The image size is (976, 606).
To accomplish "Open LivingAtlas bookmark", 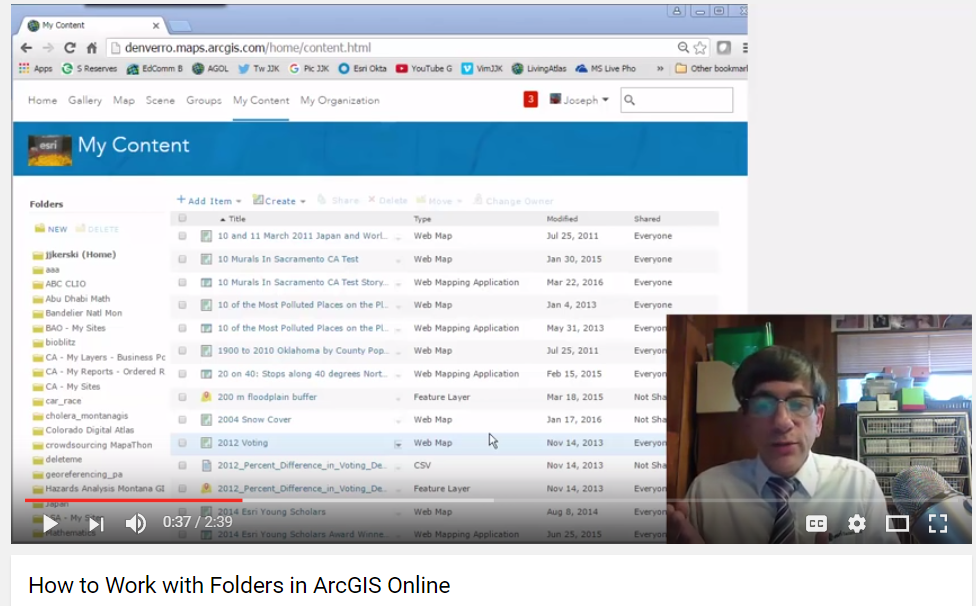I will pos(539,68).
